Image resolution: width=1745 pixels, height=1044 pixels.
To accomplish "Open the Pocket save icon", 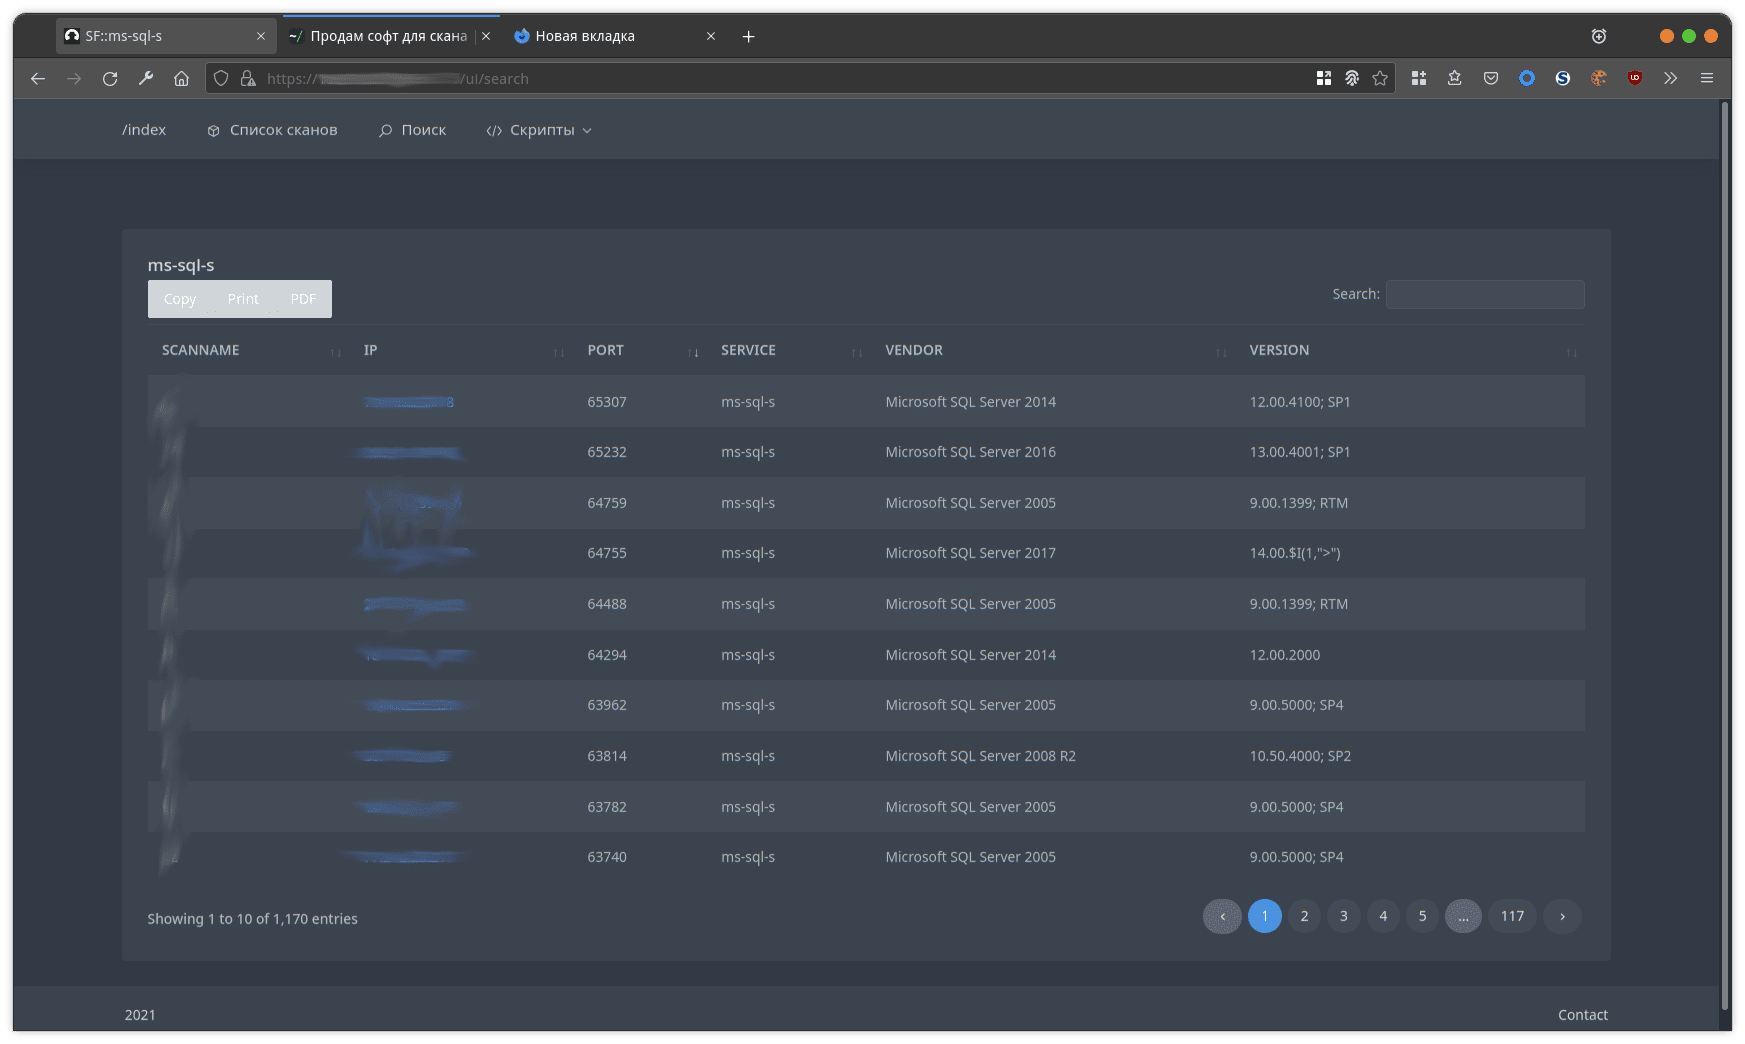I will coord(1490,78).
